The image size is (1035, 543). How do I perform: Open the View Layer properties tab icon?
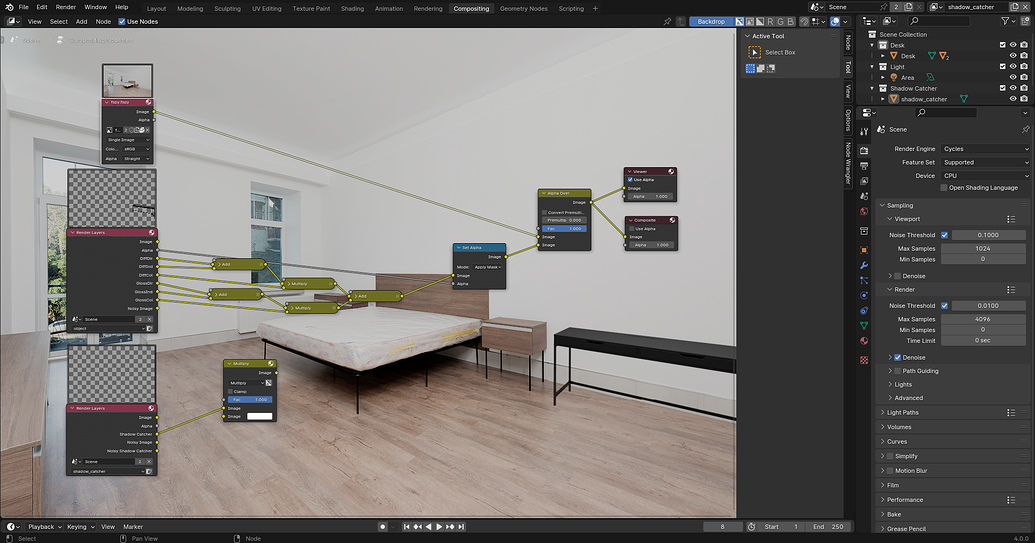(864, 181)
